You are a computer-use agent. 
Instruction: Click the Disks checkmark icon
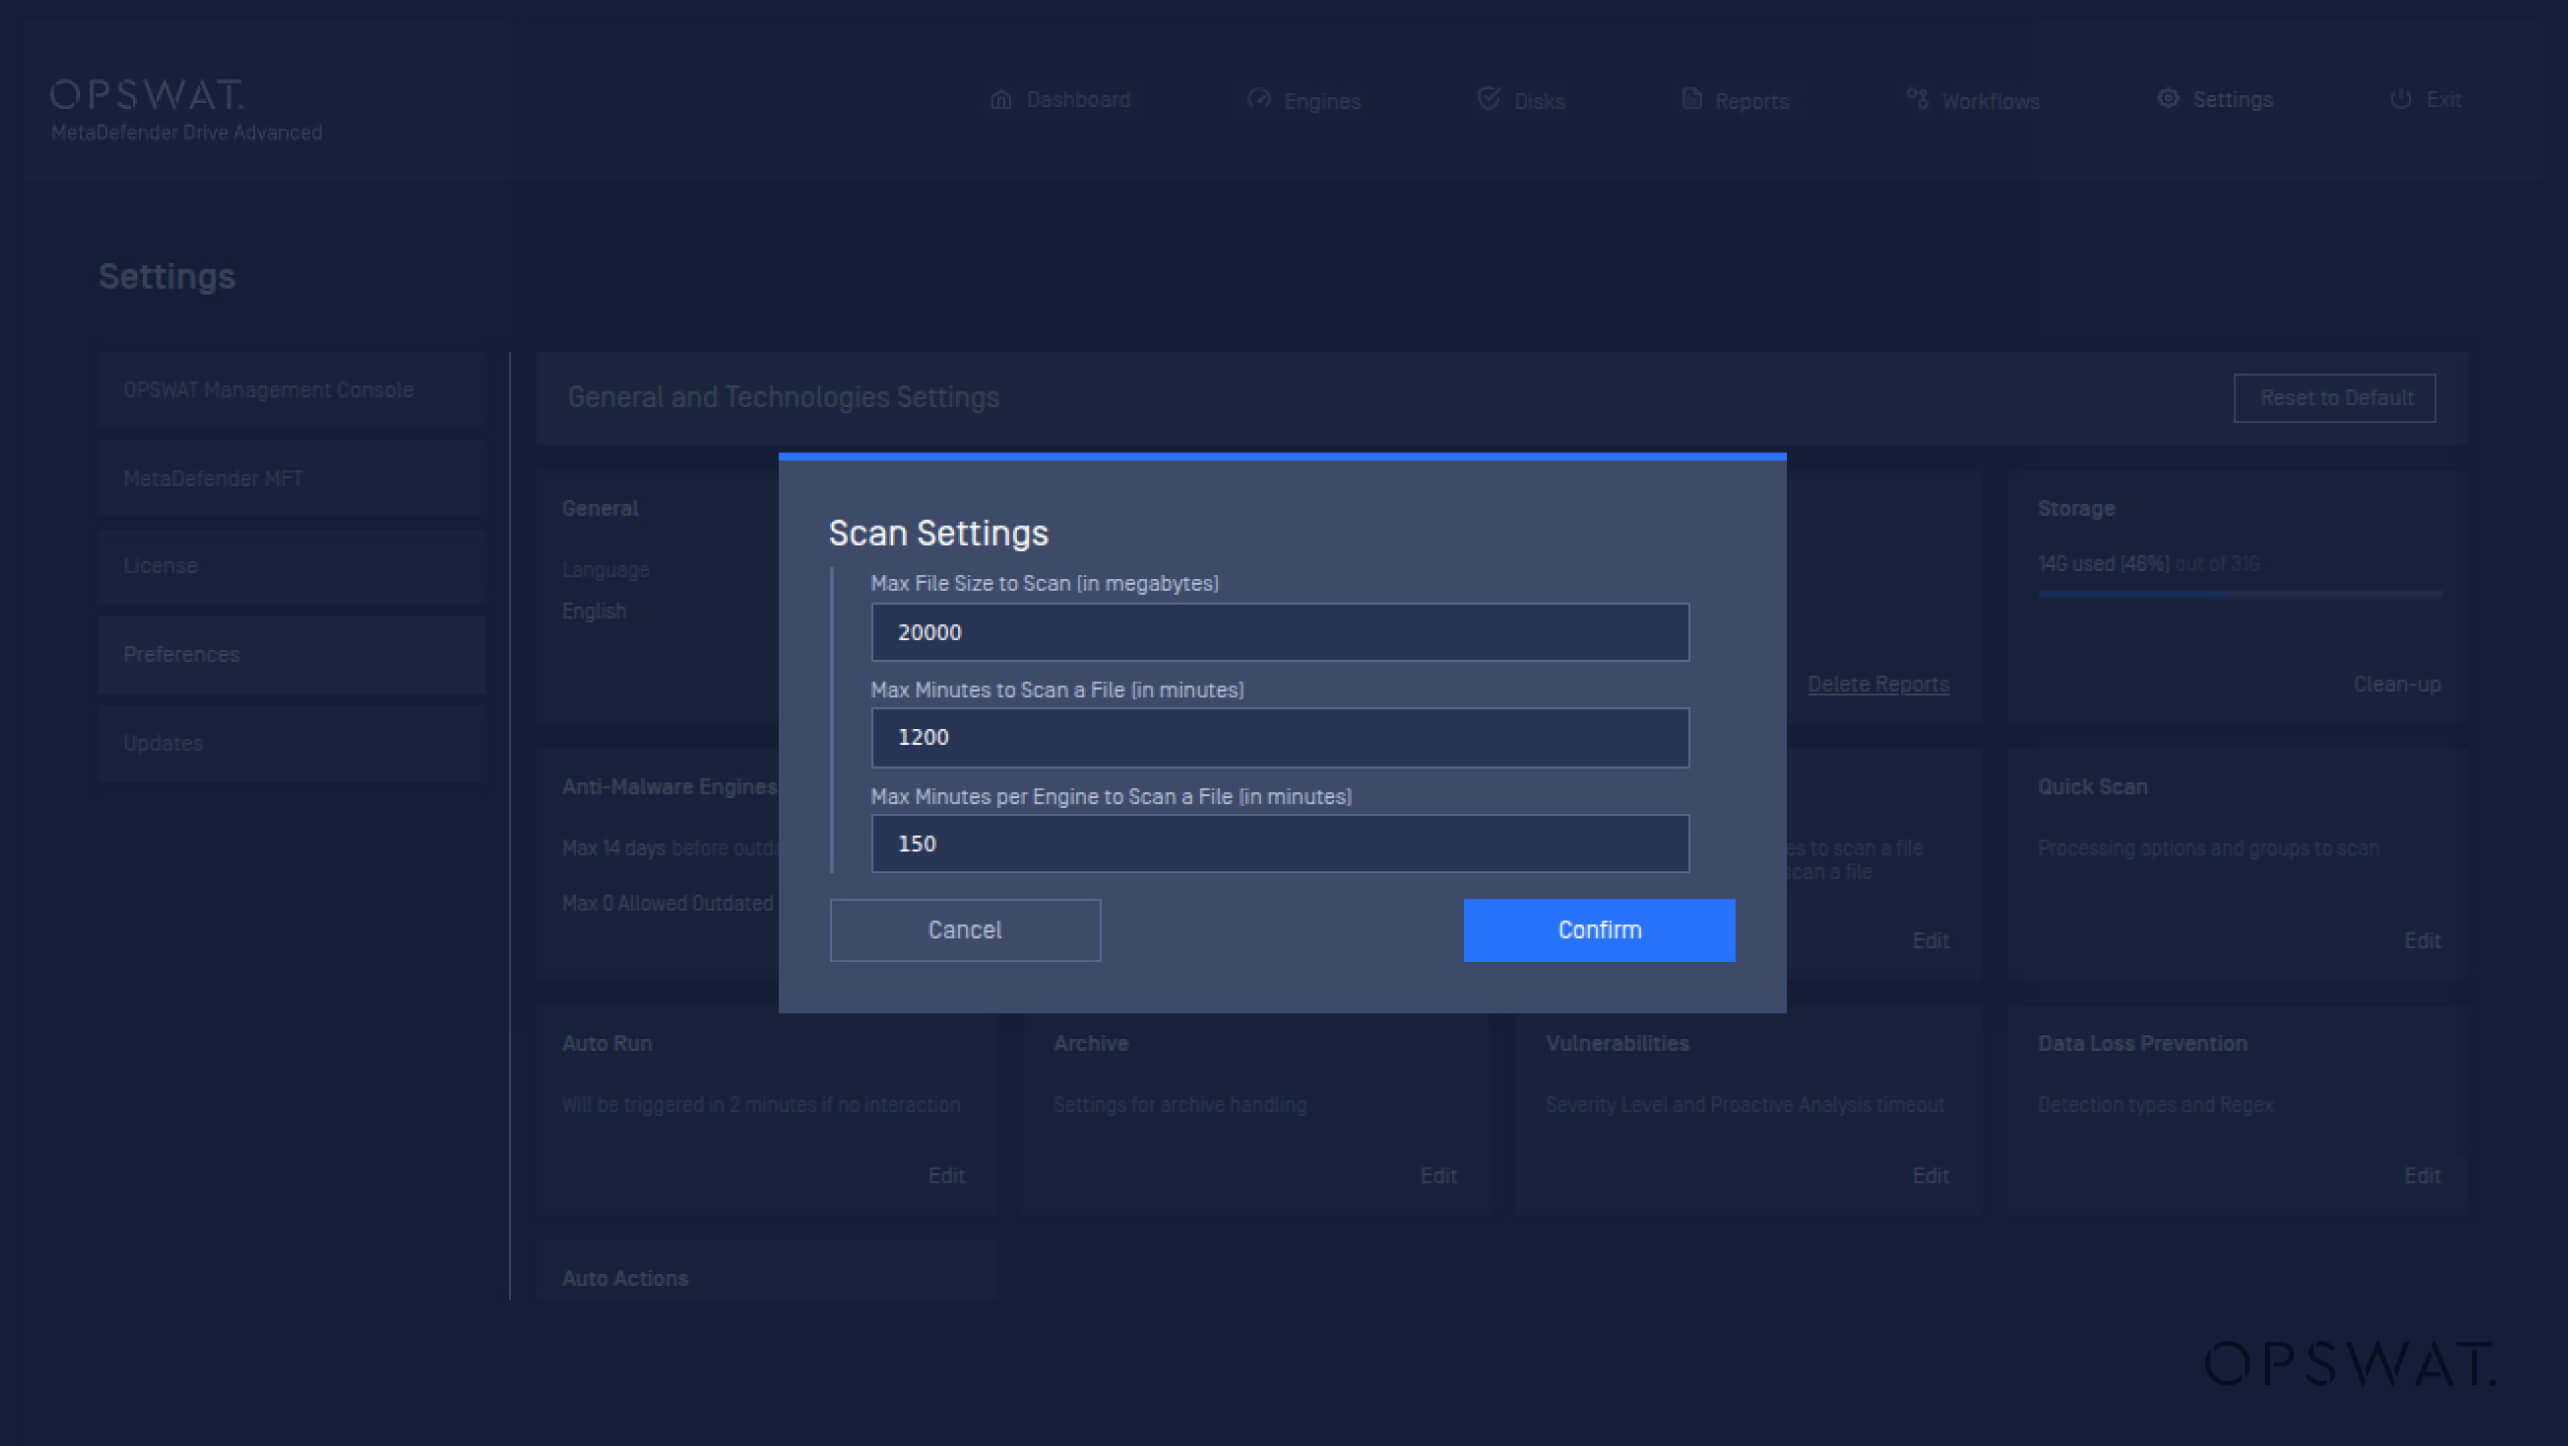[x=1489, y=99]
